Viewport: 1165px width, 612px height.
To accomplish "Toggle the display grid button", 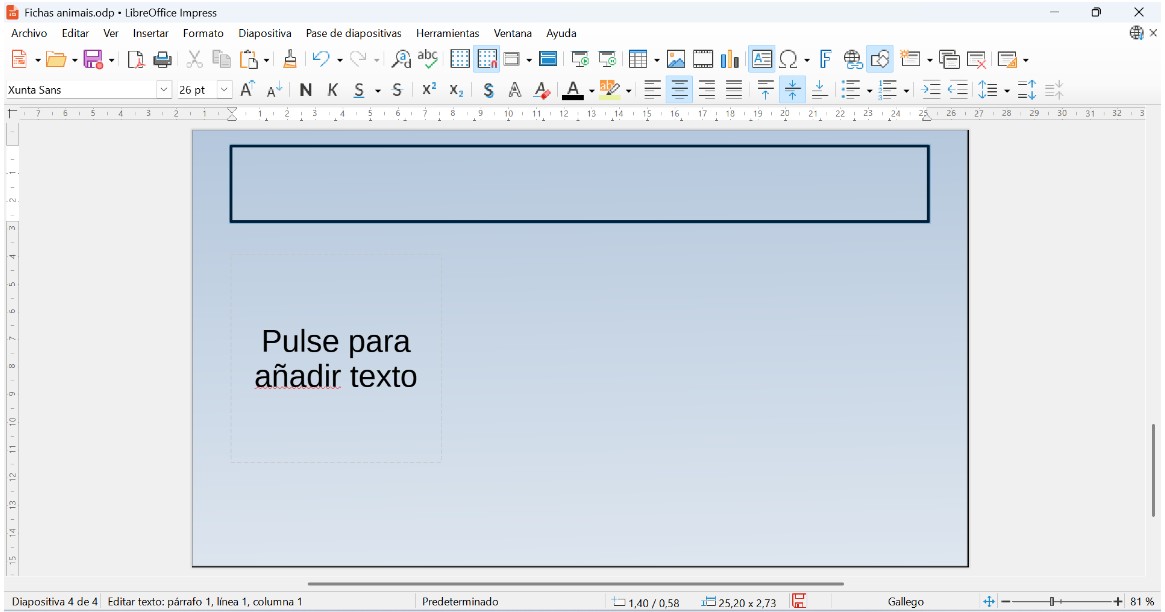I will [460, 60].
